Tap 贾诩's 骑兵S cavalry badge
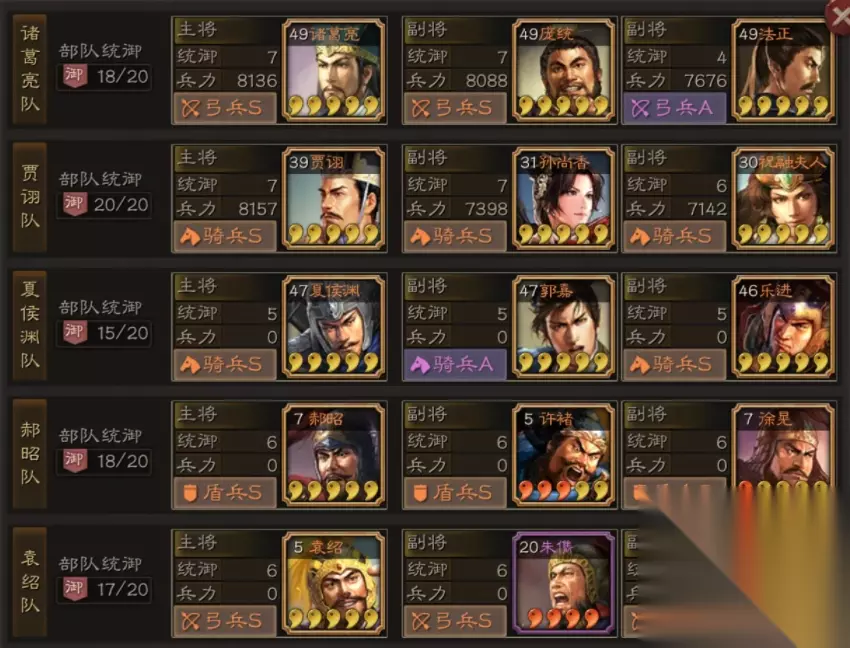This screenshot has height=648, width=850. tap(226, 236)
